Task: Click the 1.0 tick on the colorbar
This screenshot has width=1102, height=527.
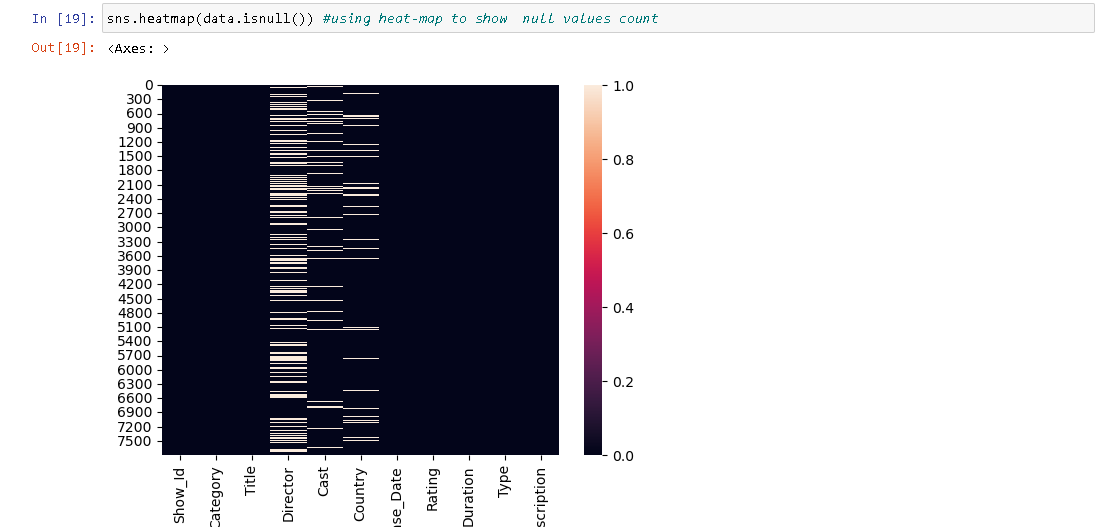Action: point(625,86)
